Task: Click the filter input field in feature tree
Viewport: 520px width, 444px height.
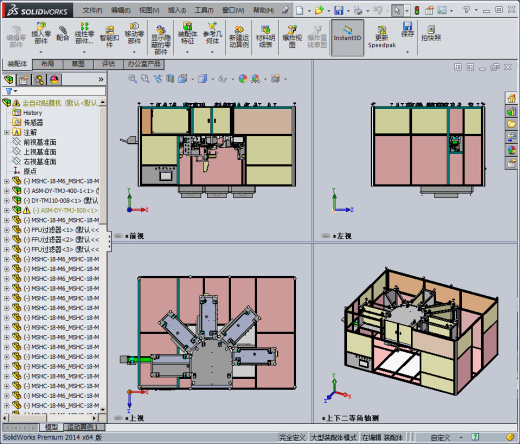Action: (x=61, y=91)
